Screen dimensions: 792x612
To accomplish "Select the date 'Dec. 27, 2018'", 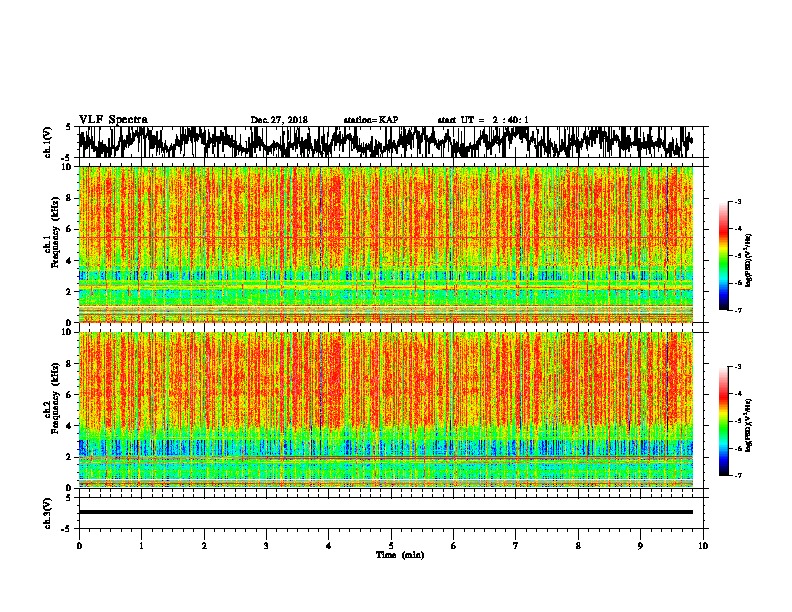I will tap(279, 120).
